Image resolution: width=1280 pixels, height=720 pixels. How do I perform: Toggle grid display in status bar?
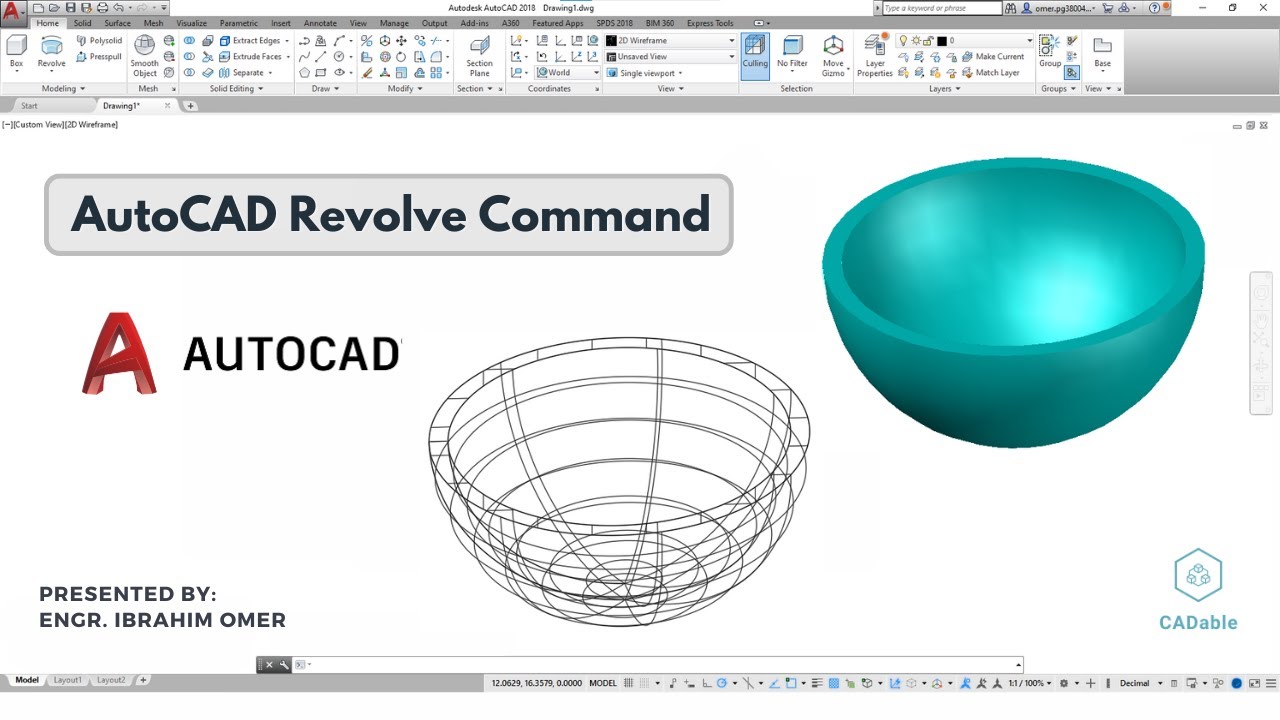pyautogui.click(x=629, y=683)
